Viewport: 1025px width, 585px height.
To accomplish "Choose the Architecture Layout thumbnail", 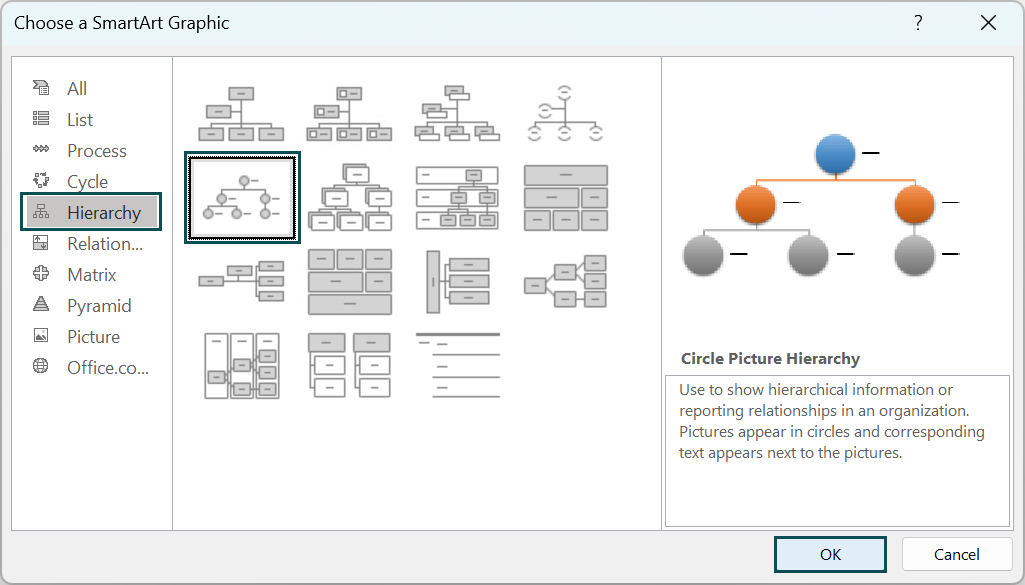I will point(350,281).
